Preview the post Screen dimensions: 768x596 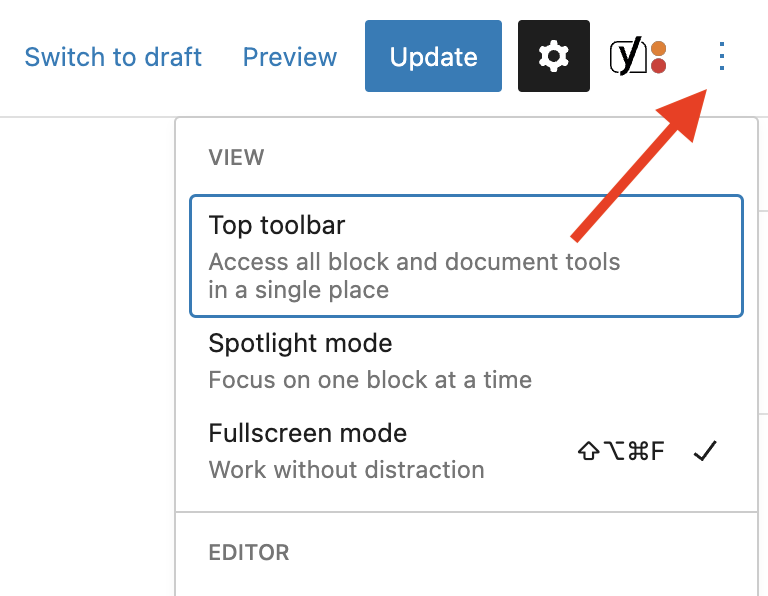290,57
